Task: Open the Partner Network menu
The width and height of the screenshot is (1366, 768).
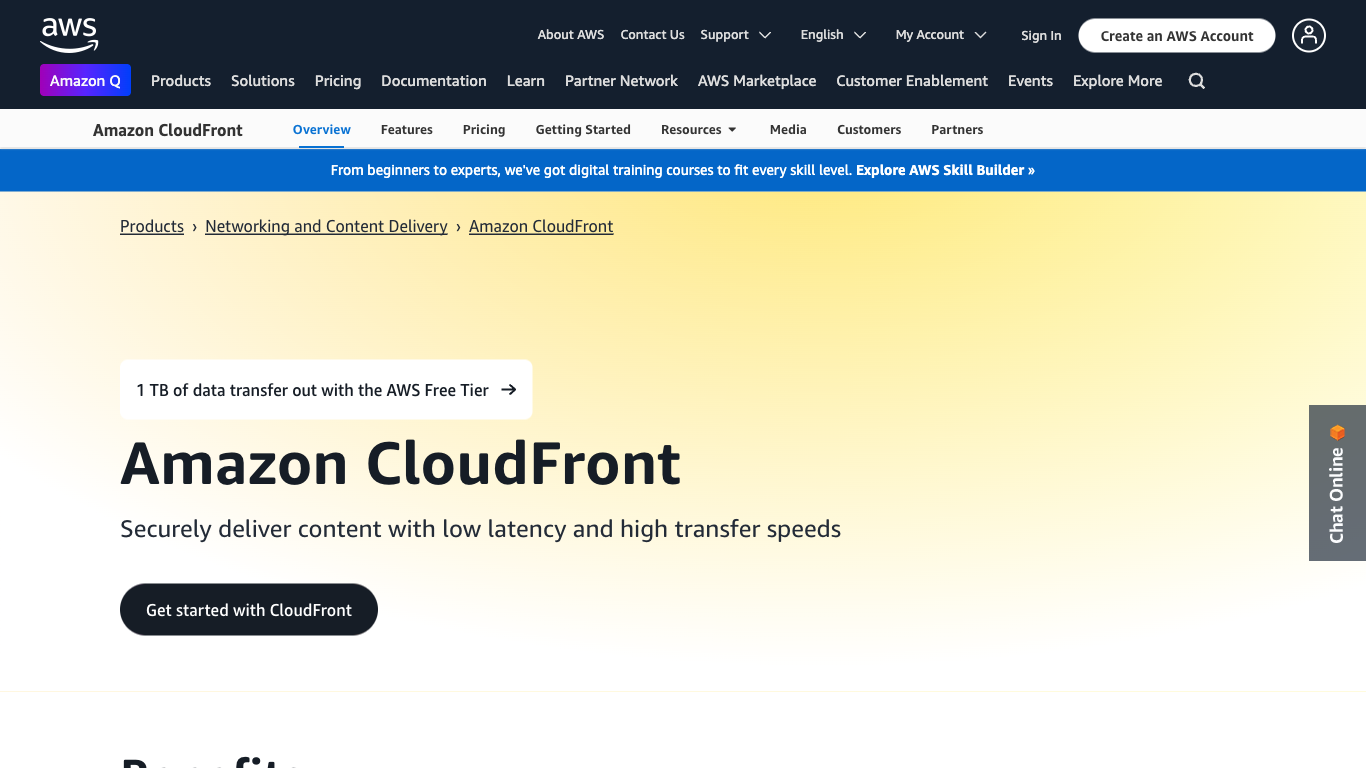Action: 621,81
